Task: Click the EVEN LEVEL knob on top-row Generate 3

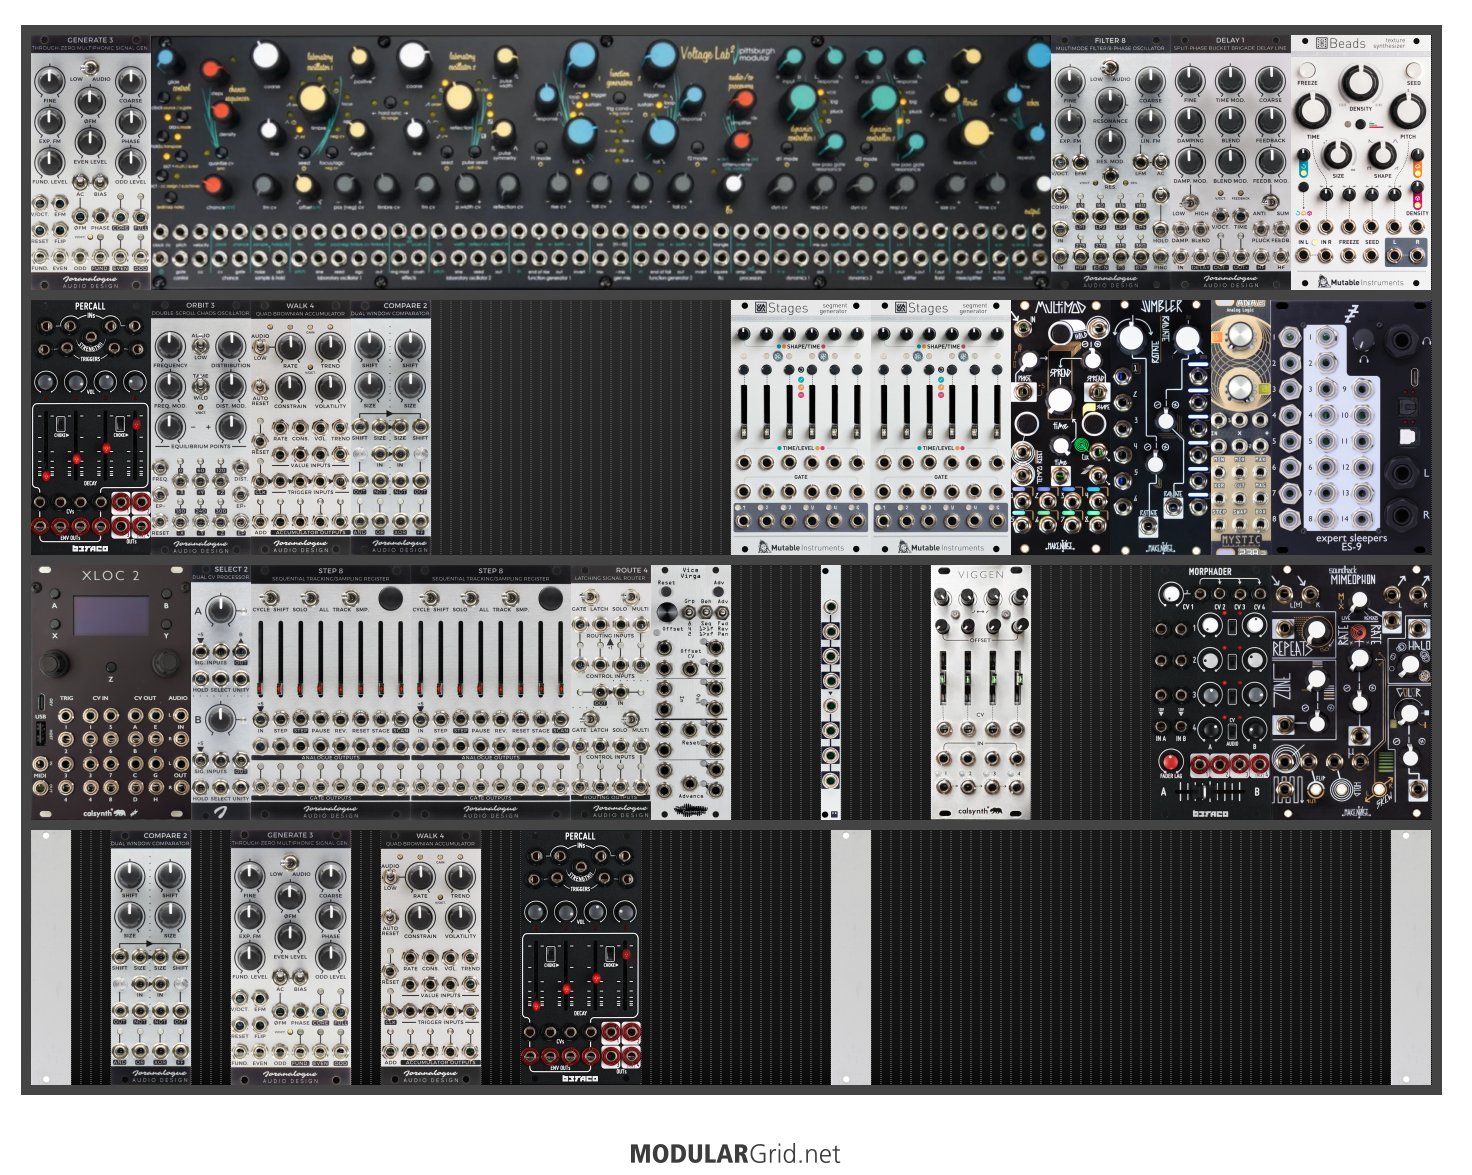Action: pos(90,141)
